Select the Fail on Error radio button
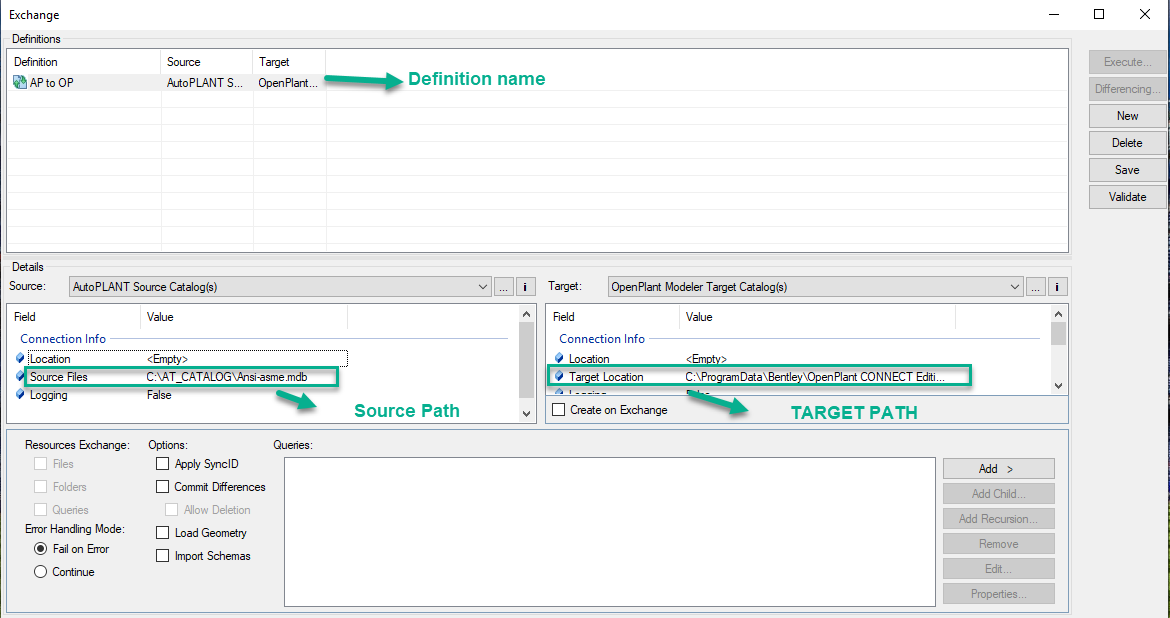 (40, 549)
